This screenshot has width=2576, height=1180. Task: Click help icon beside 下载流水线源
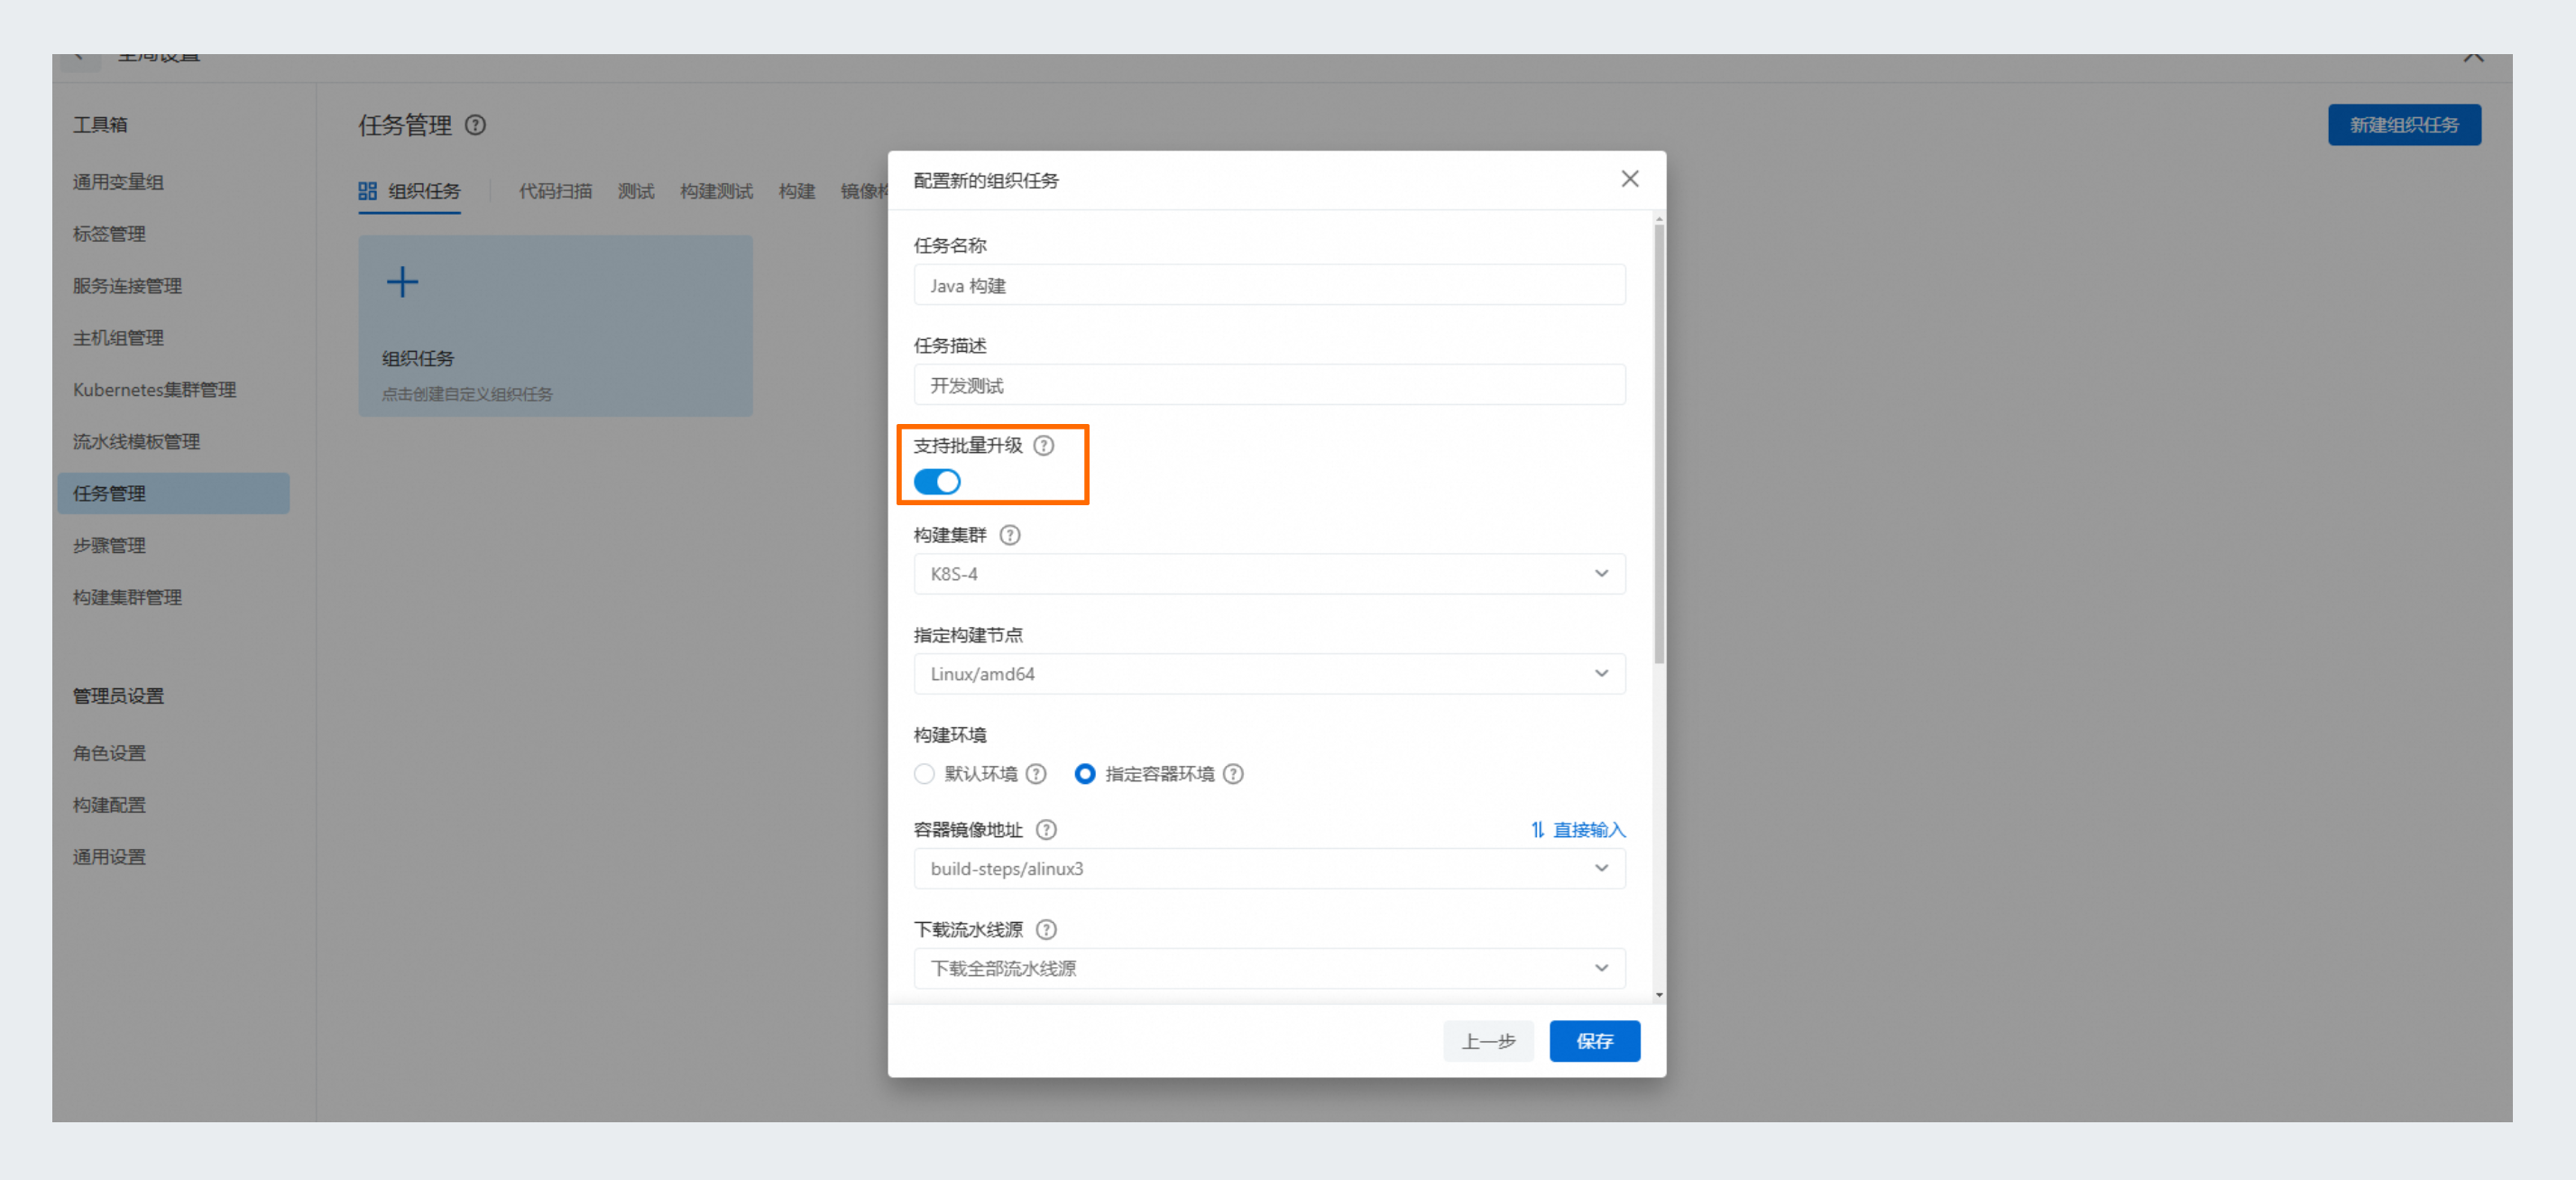pos(1046,930)
